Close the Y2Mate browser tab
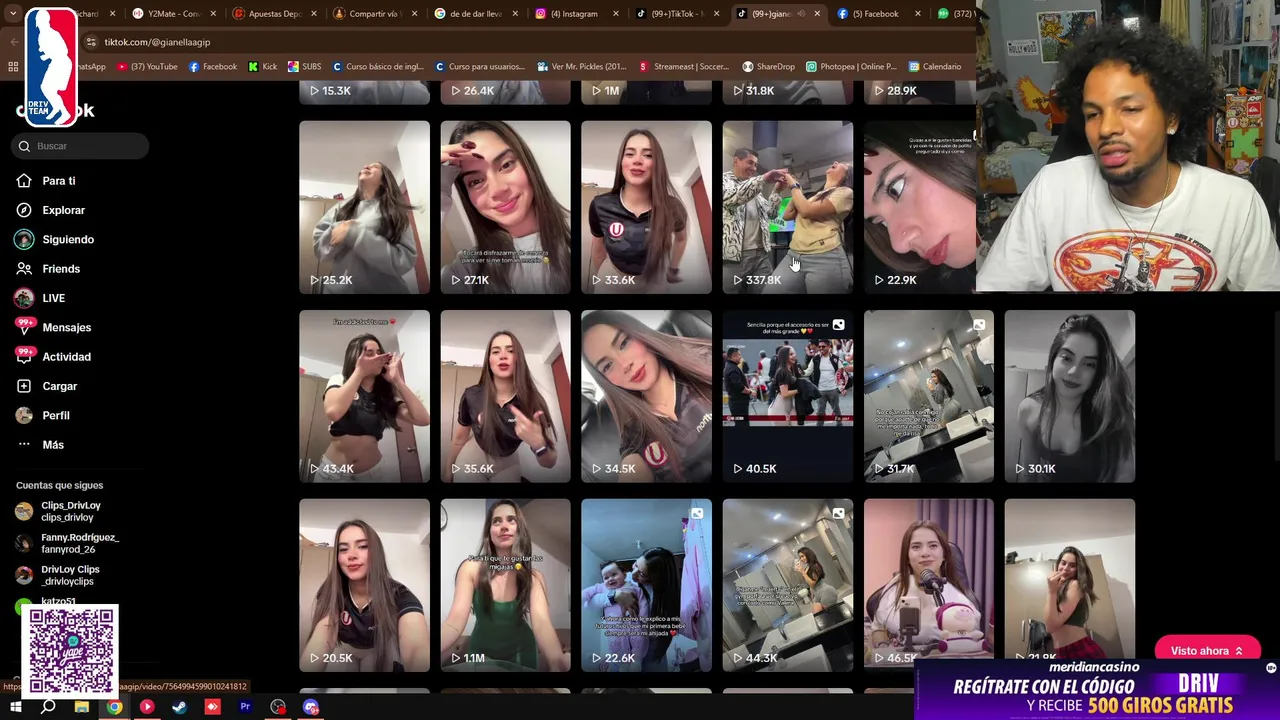The image size is (1280, 720). [213, 14]
